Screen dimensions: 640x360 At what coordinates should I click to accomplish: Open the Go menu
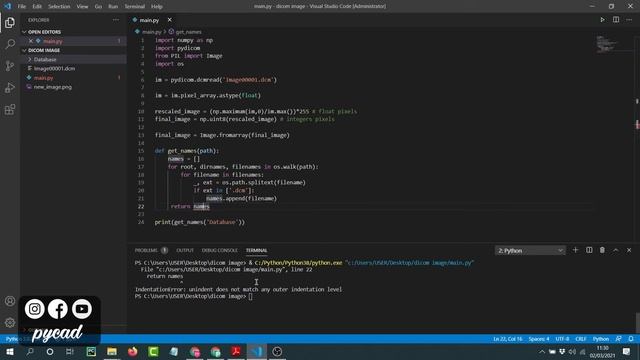(98, 6)
